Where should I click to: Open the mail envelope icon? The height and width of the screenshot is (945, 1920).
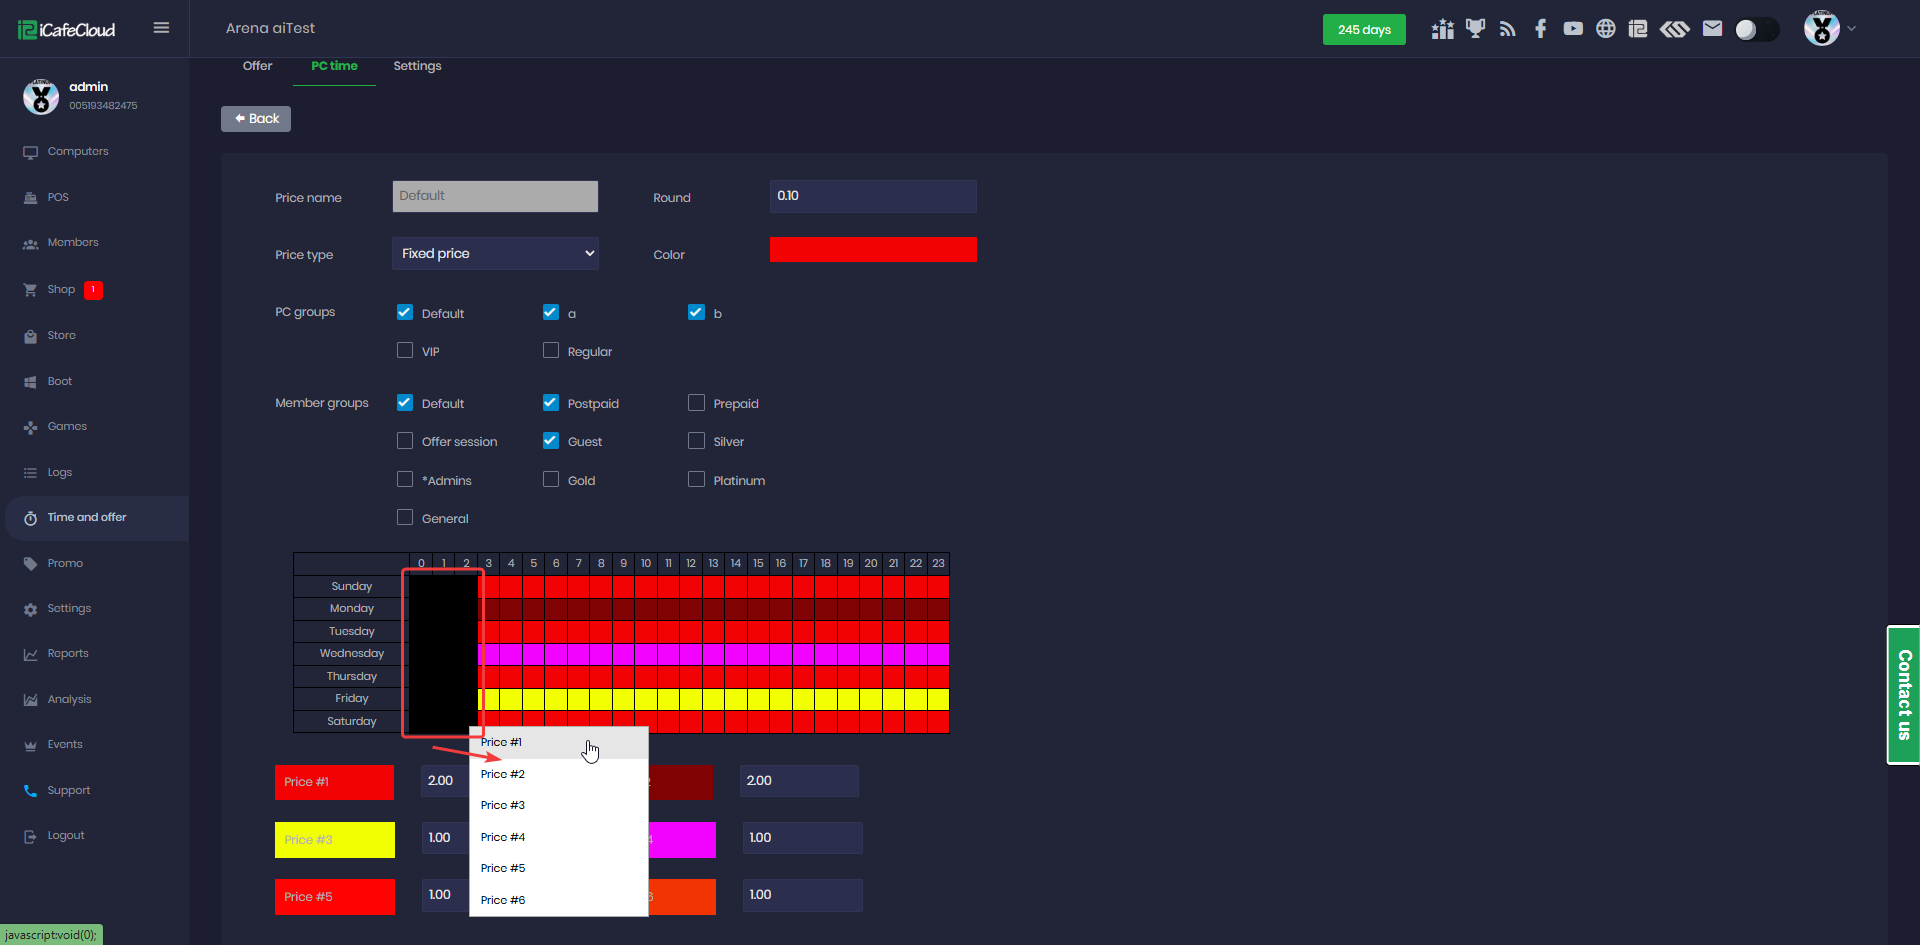pos(1712,29)
